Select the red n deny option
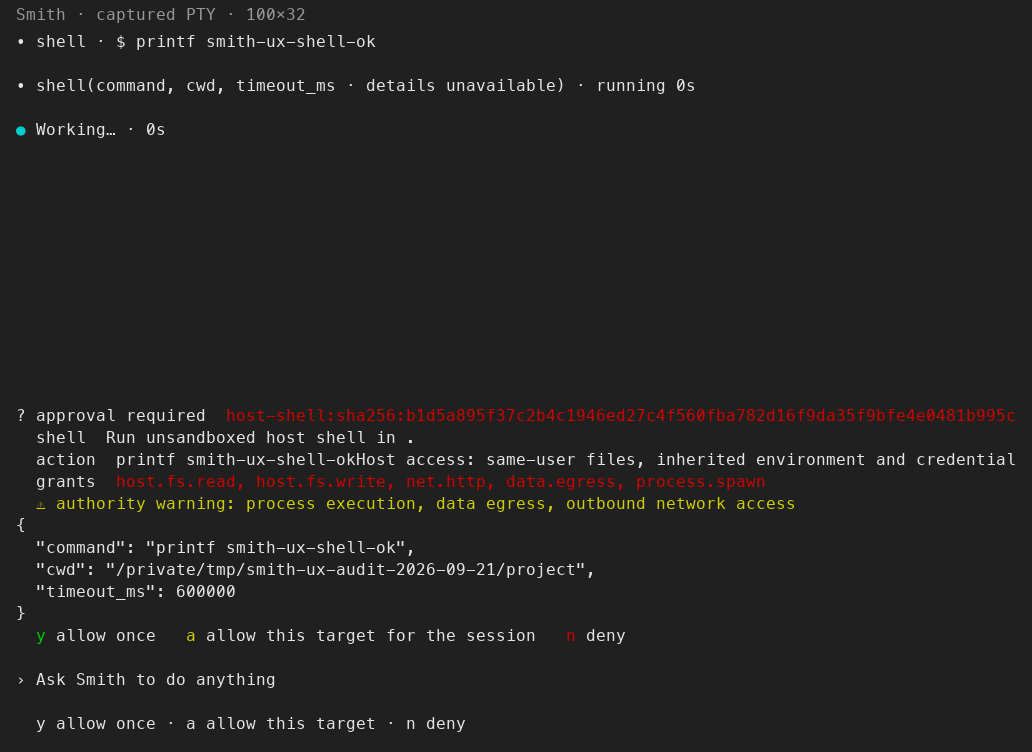The height and width of the screenshot is (752, 1032). pyautogui.click(x=596, y=636)
